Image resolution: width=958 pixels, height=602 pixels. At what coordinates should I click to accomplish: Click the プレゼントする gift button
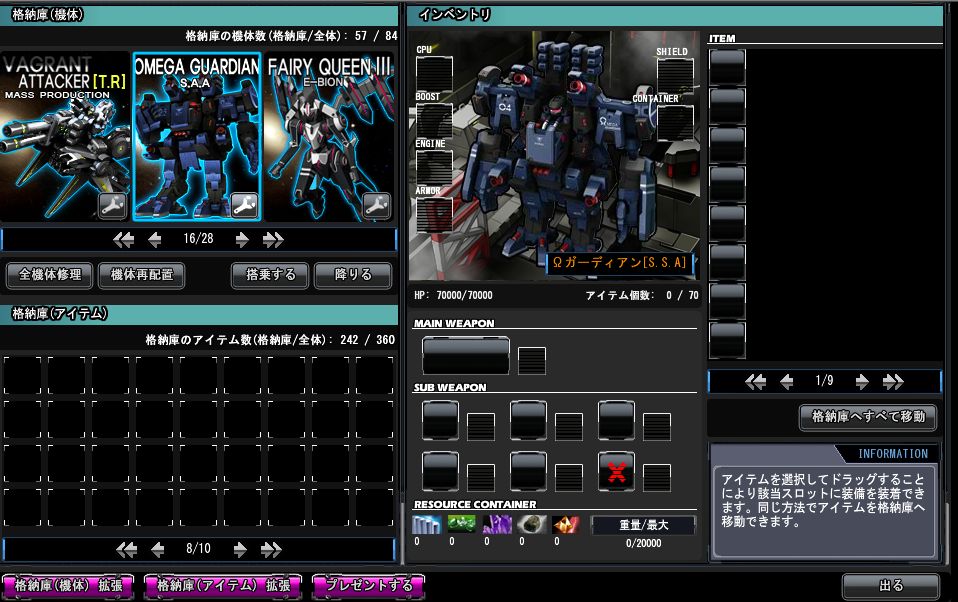[368, 585]
